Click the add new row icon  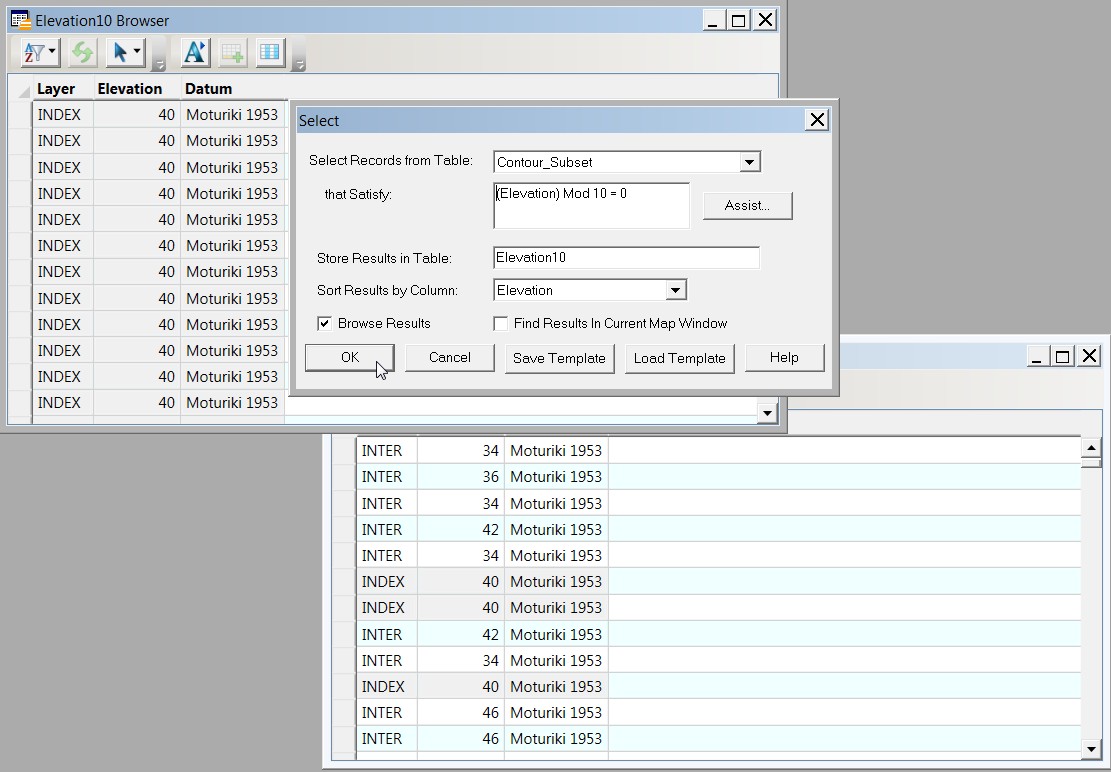coord(231,52)
